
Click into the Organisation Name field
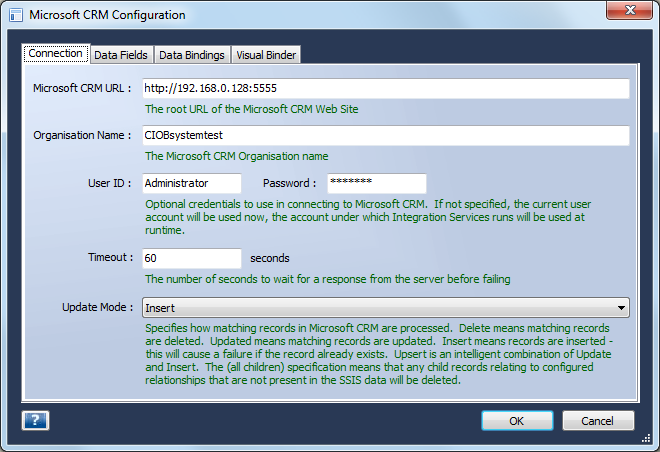click(x=385, y=135)
